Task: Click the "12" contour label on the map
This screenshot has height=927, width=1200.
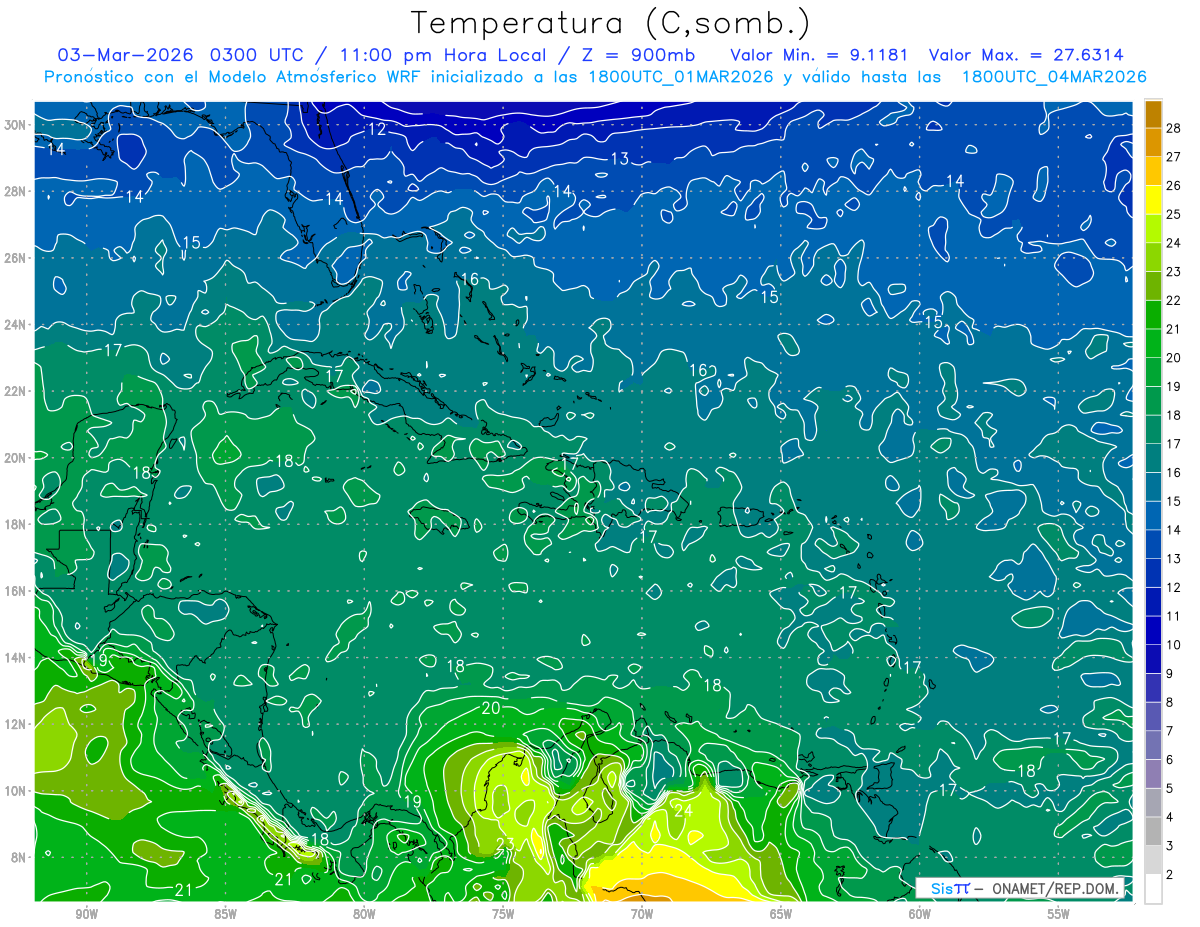Action: [x=377, y=129]
